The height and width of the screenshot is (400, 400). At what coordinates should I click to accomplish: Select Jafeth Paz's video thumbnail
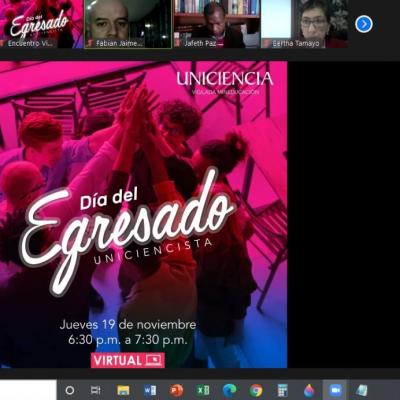point(217,24)
